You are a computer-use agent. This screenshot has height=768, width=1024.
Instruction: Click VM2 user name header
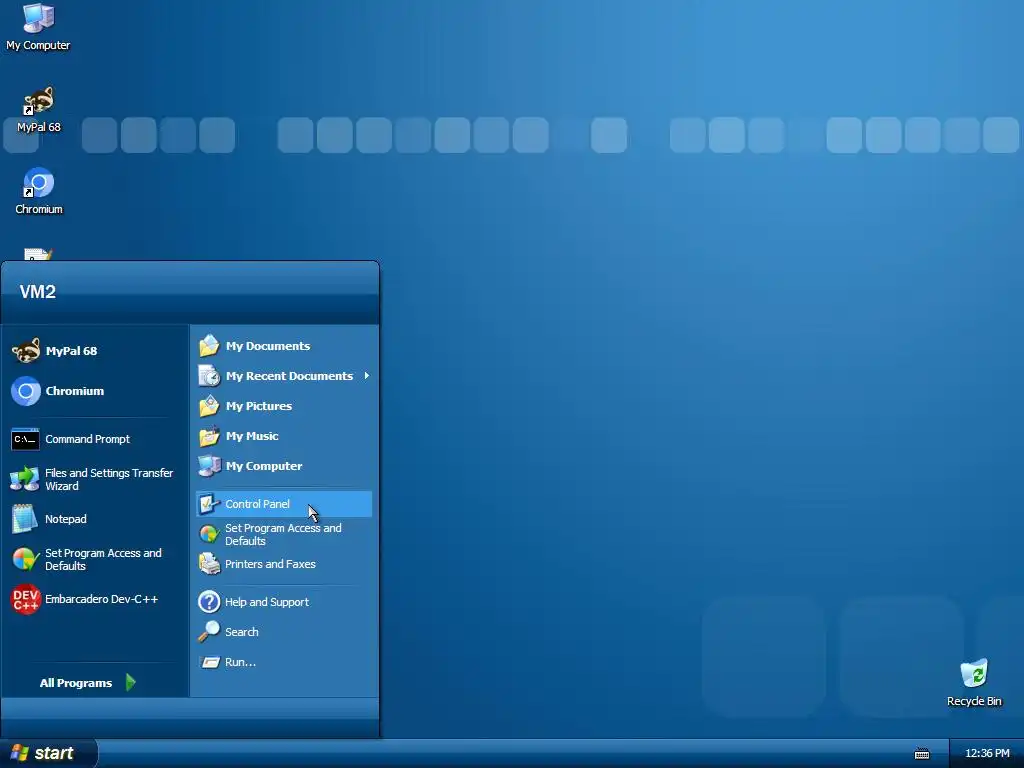point(37,291)
